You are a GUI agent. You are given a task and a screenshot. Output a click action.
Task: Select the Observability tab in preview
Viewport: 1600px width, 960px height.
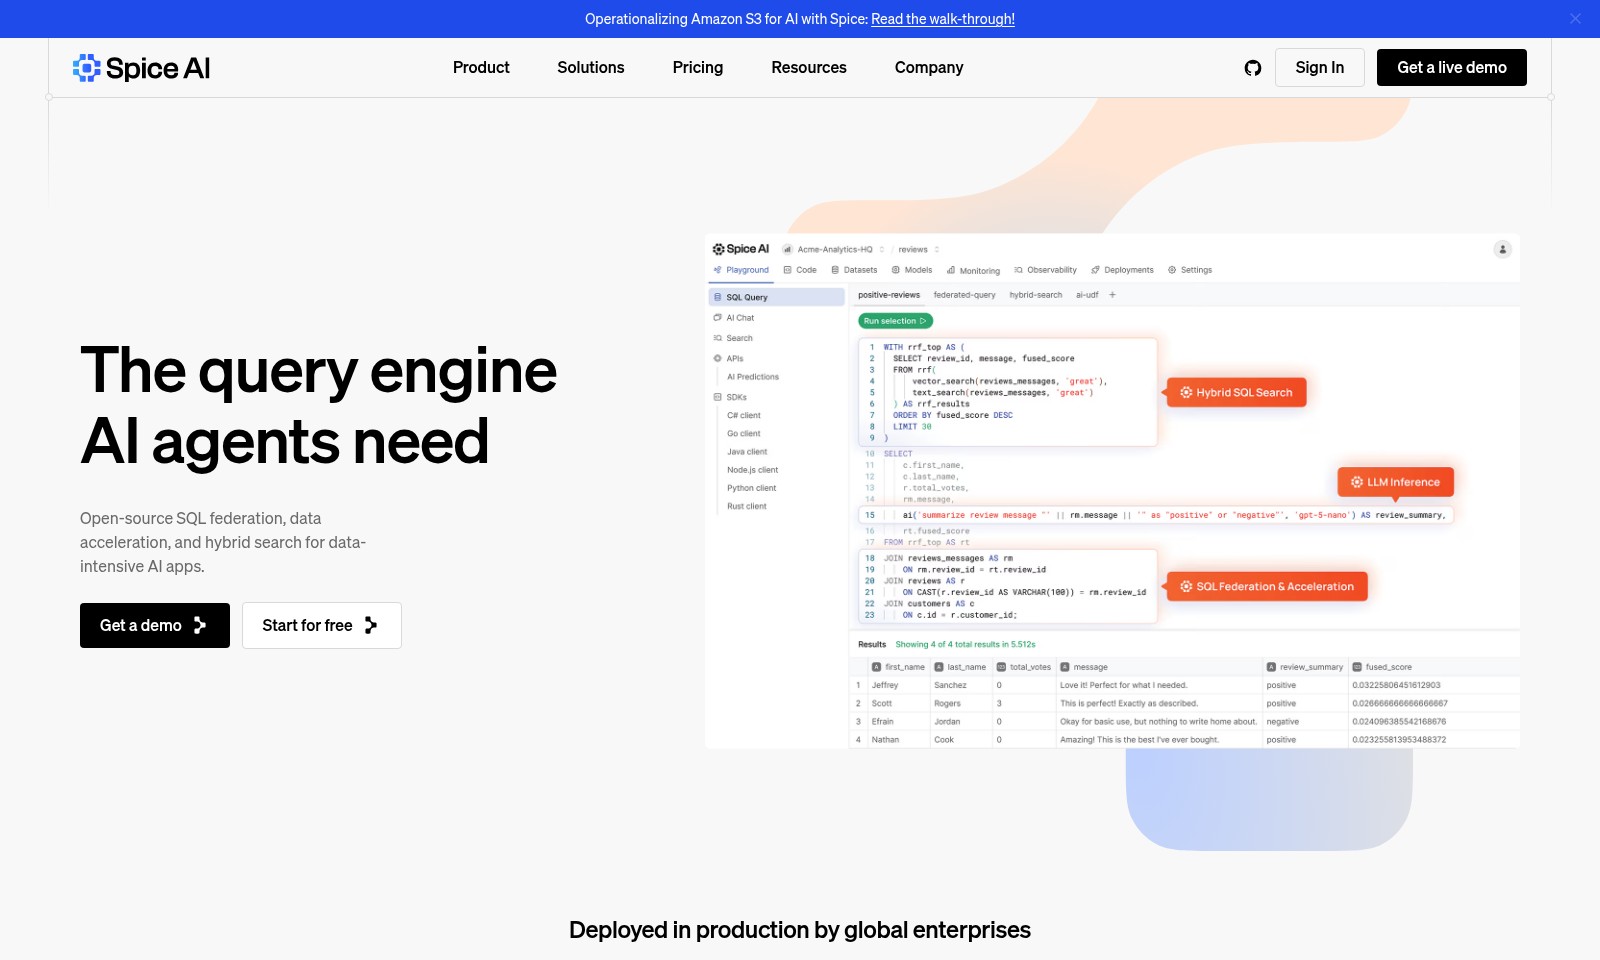[1045, 270]
